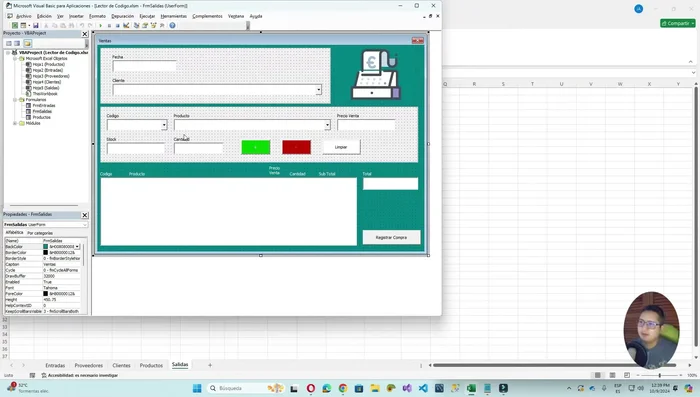Click View Code icon in Project panel
Viewport: 700px width, 397px height.
8,43
